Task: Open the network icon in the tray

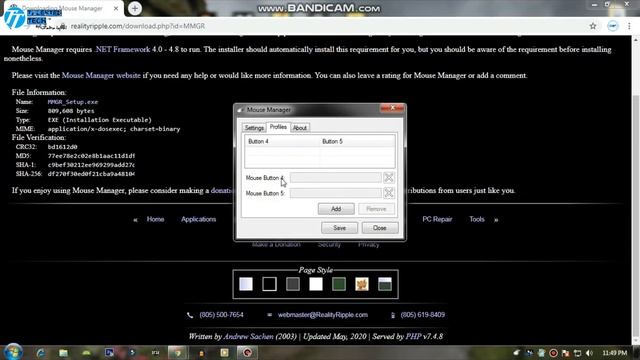Action: pyautogui.click(x=577, y=353)
